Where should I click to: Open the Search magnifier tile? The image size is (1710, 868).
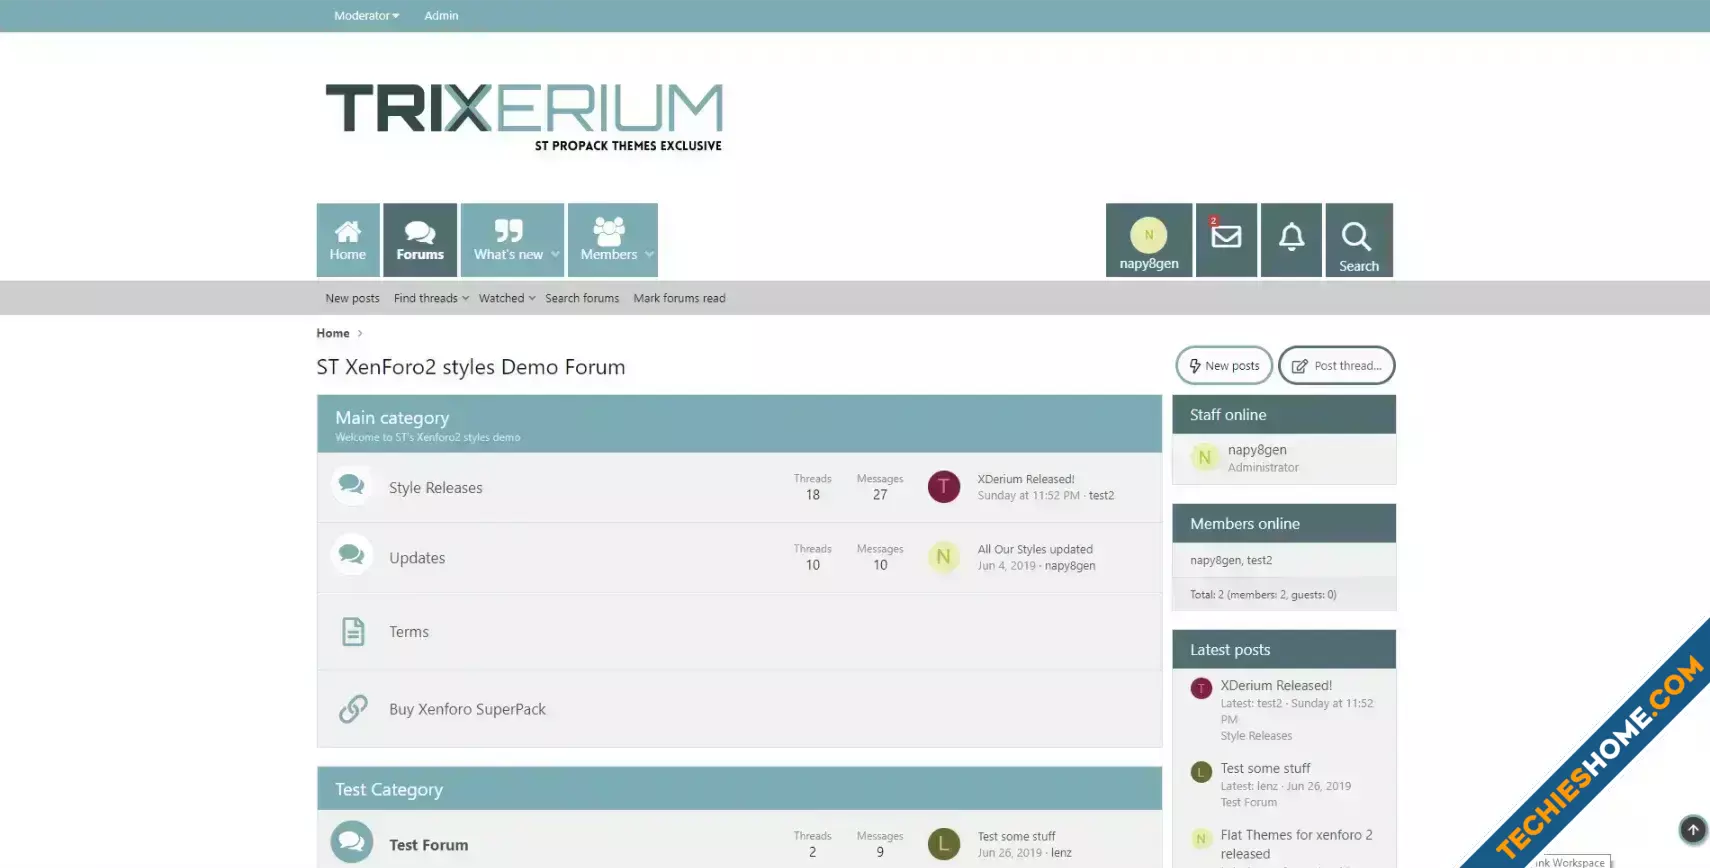(x=1358, y=240)
